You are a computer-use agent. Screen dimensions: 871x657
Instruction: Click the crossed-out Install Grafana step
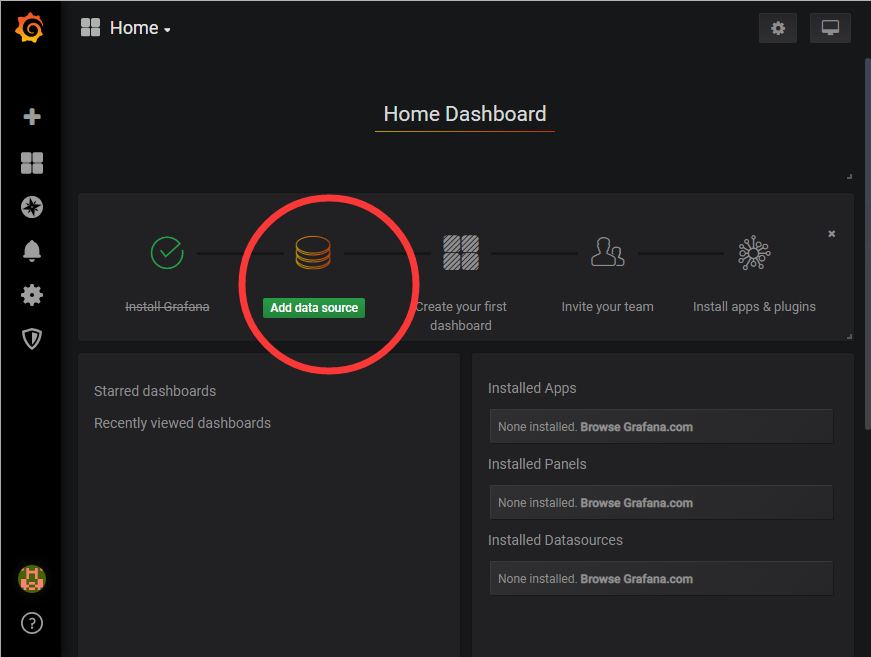pos(167,307)
